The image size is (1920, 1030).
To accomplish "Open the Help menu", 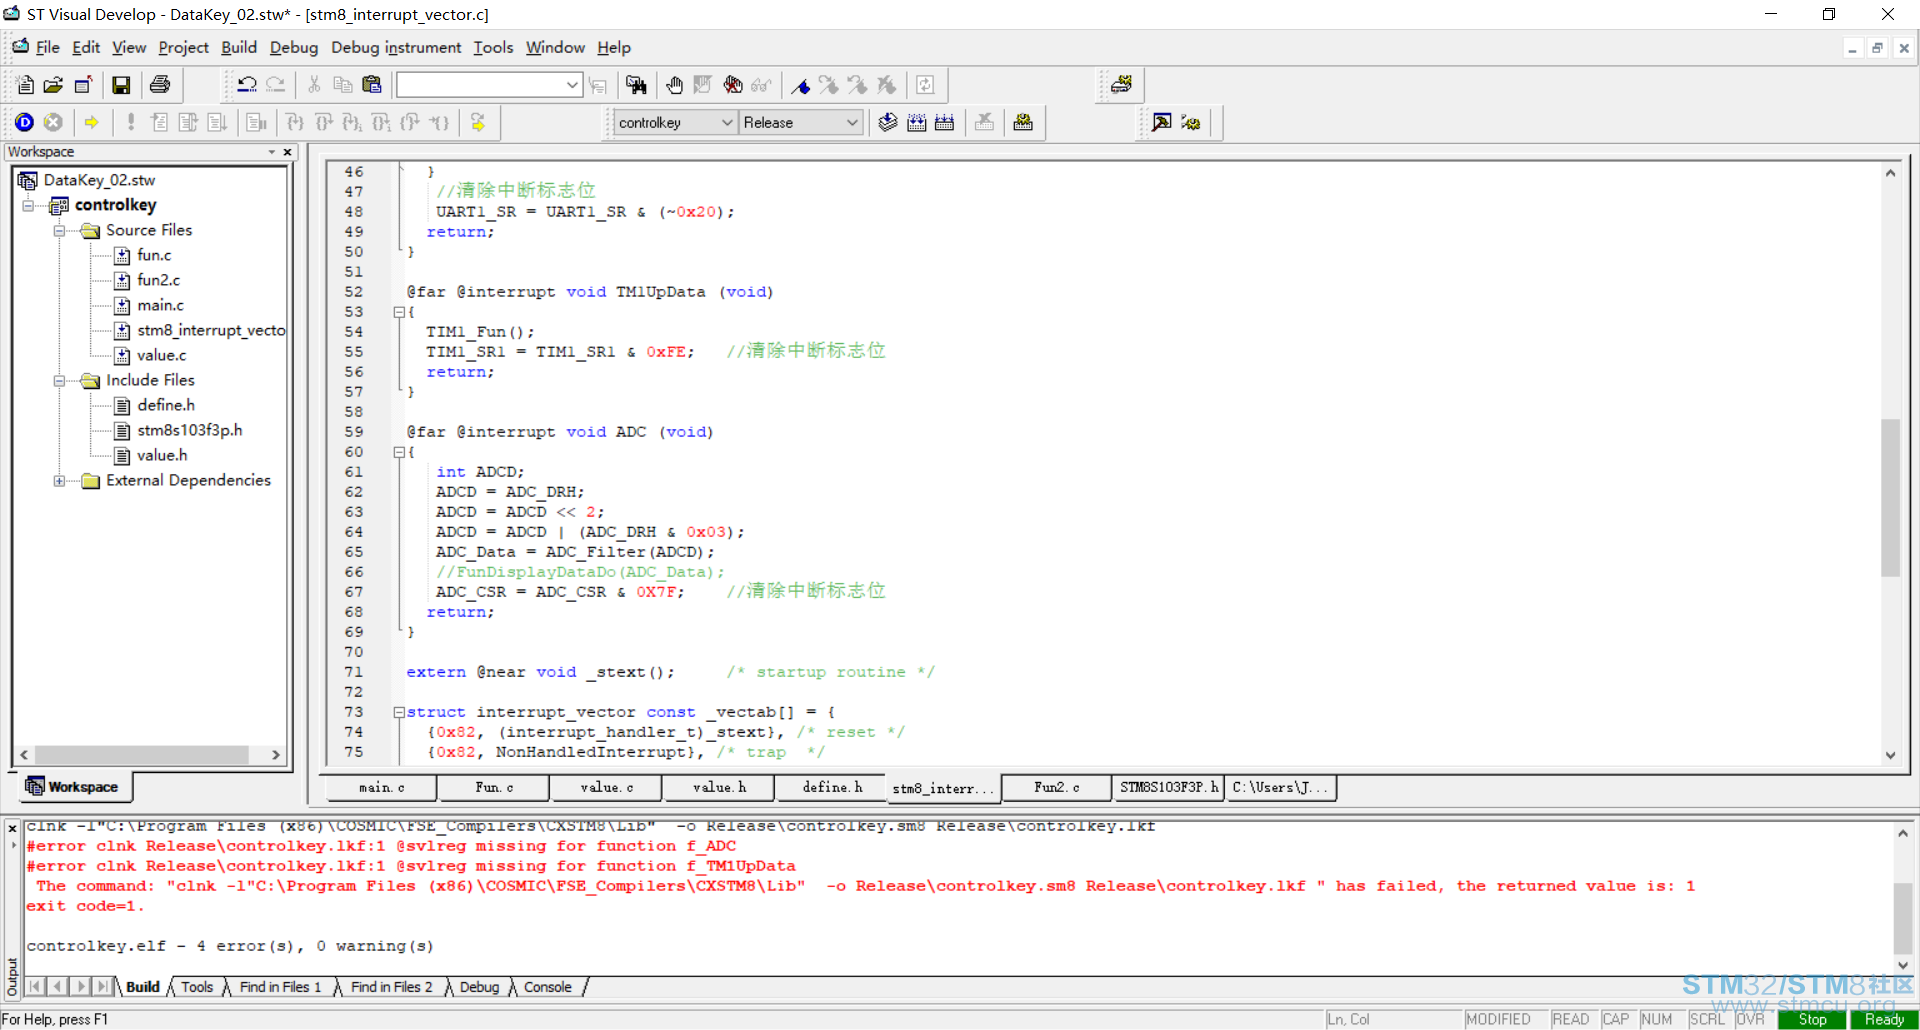I will click(x=614, y=47).
